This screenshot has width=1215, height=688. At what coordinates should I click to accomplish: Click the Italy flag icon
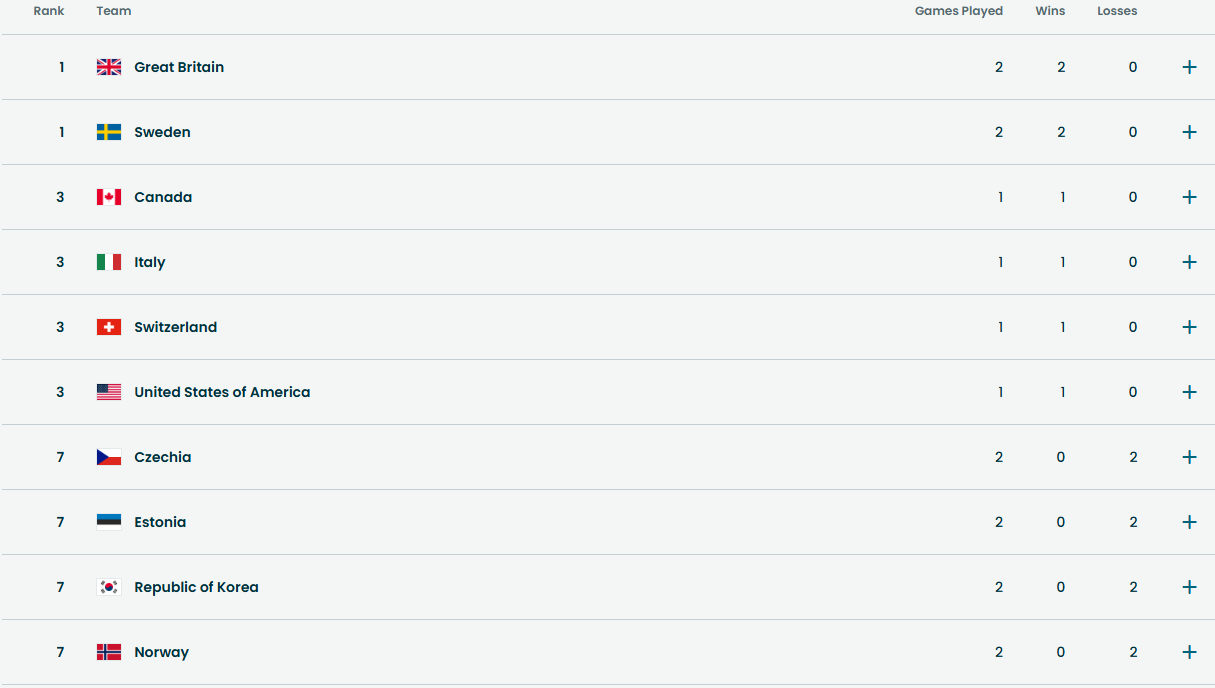pos(109,262)
